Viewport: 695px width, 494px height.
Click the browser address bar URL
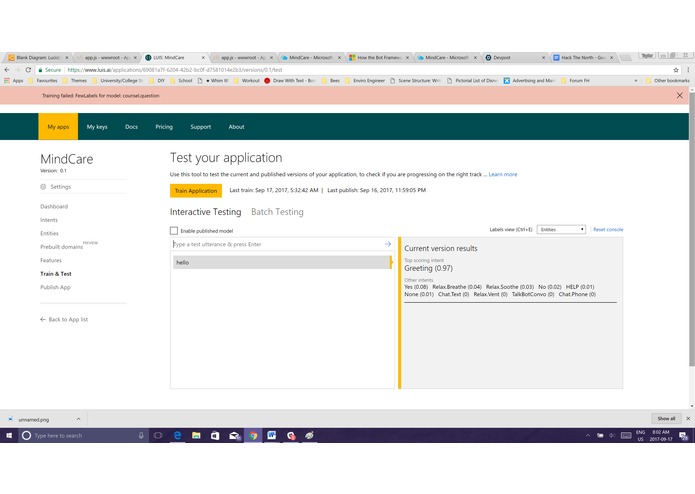pyautogui.click(x=175, y=70)
